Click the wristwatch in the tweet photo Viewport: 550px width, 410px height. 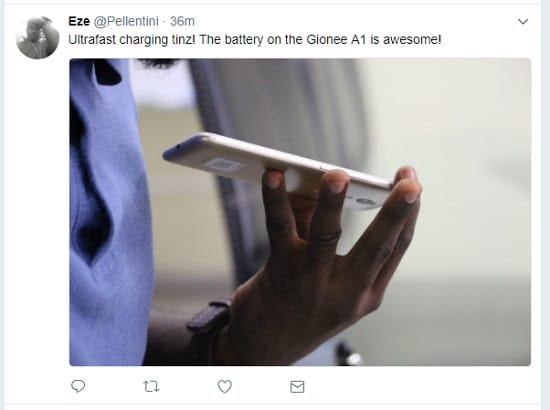pyautogui.click(x=209, y=319)
